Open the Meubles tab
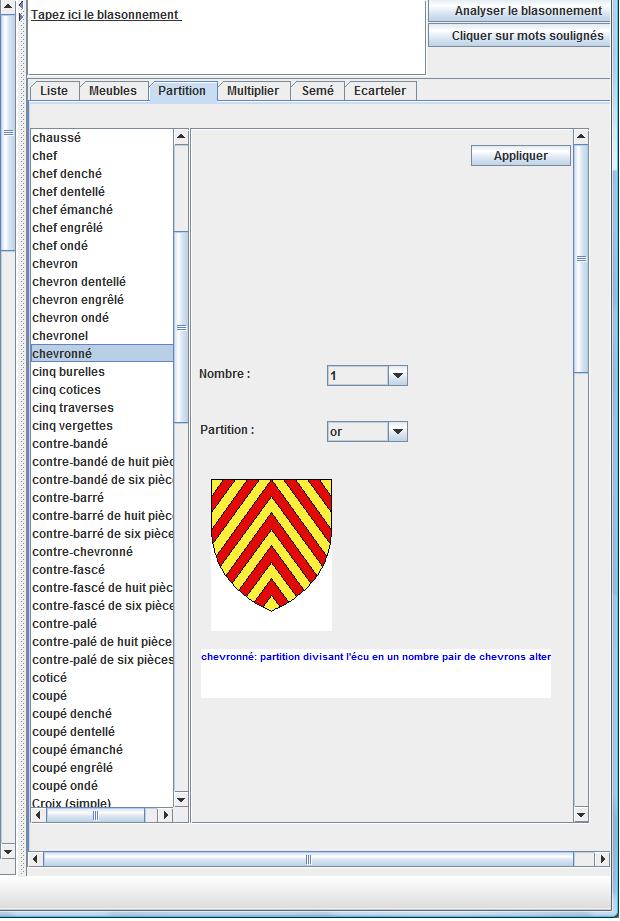 tap(113, 90)
